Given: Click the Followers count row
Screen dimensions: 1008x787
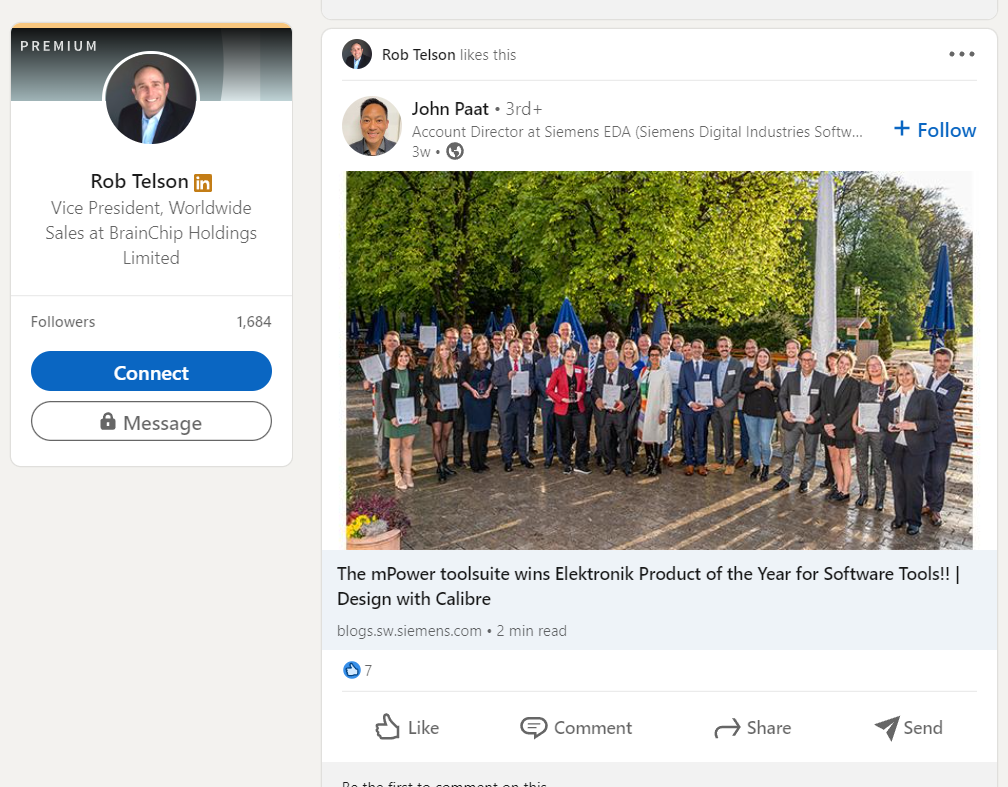Looking at the screenshot, I should tap(151, 322).
